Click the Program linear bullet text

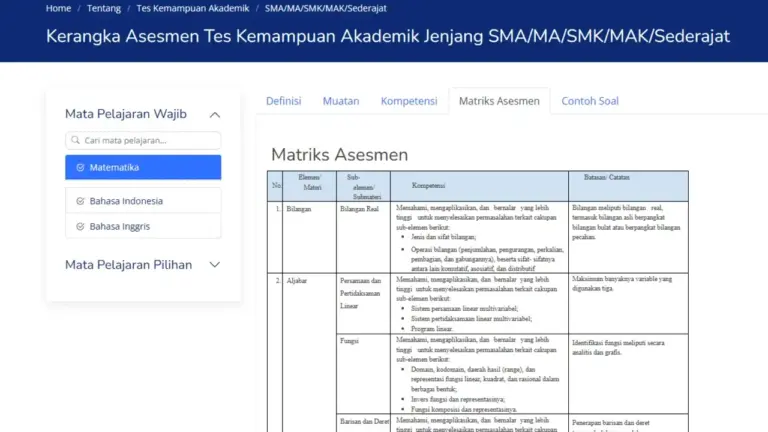[432, 329]
